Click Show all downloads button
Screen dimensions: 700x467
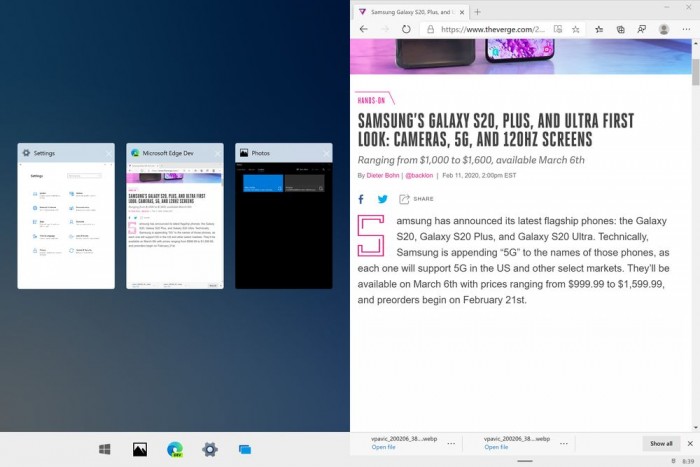coord(661,443)
